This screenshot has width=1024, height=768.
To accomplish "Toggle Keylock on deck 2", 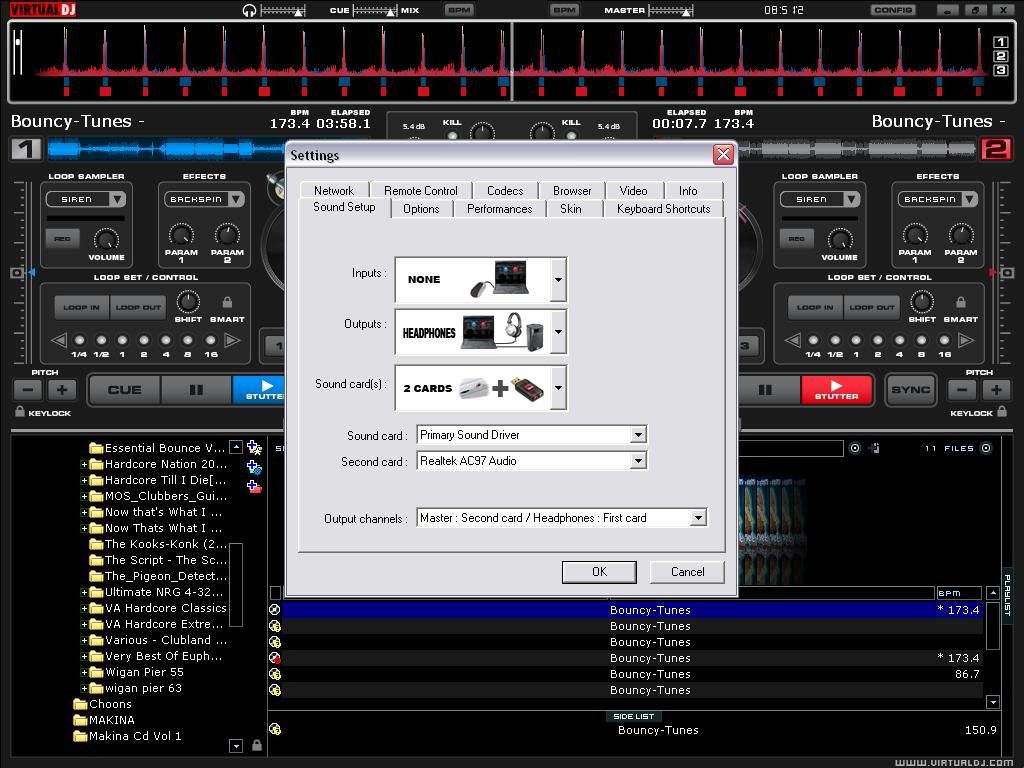I will point(978,412).
